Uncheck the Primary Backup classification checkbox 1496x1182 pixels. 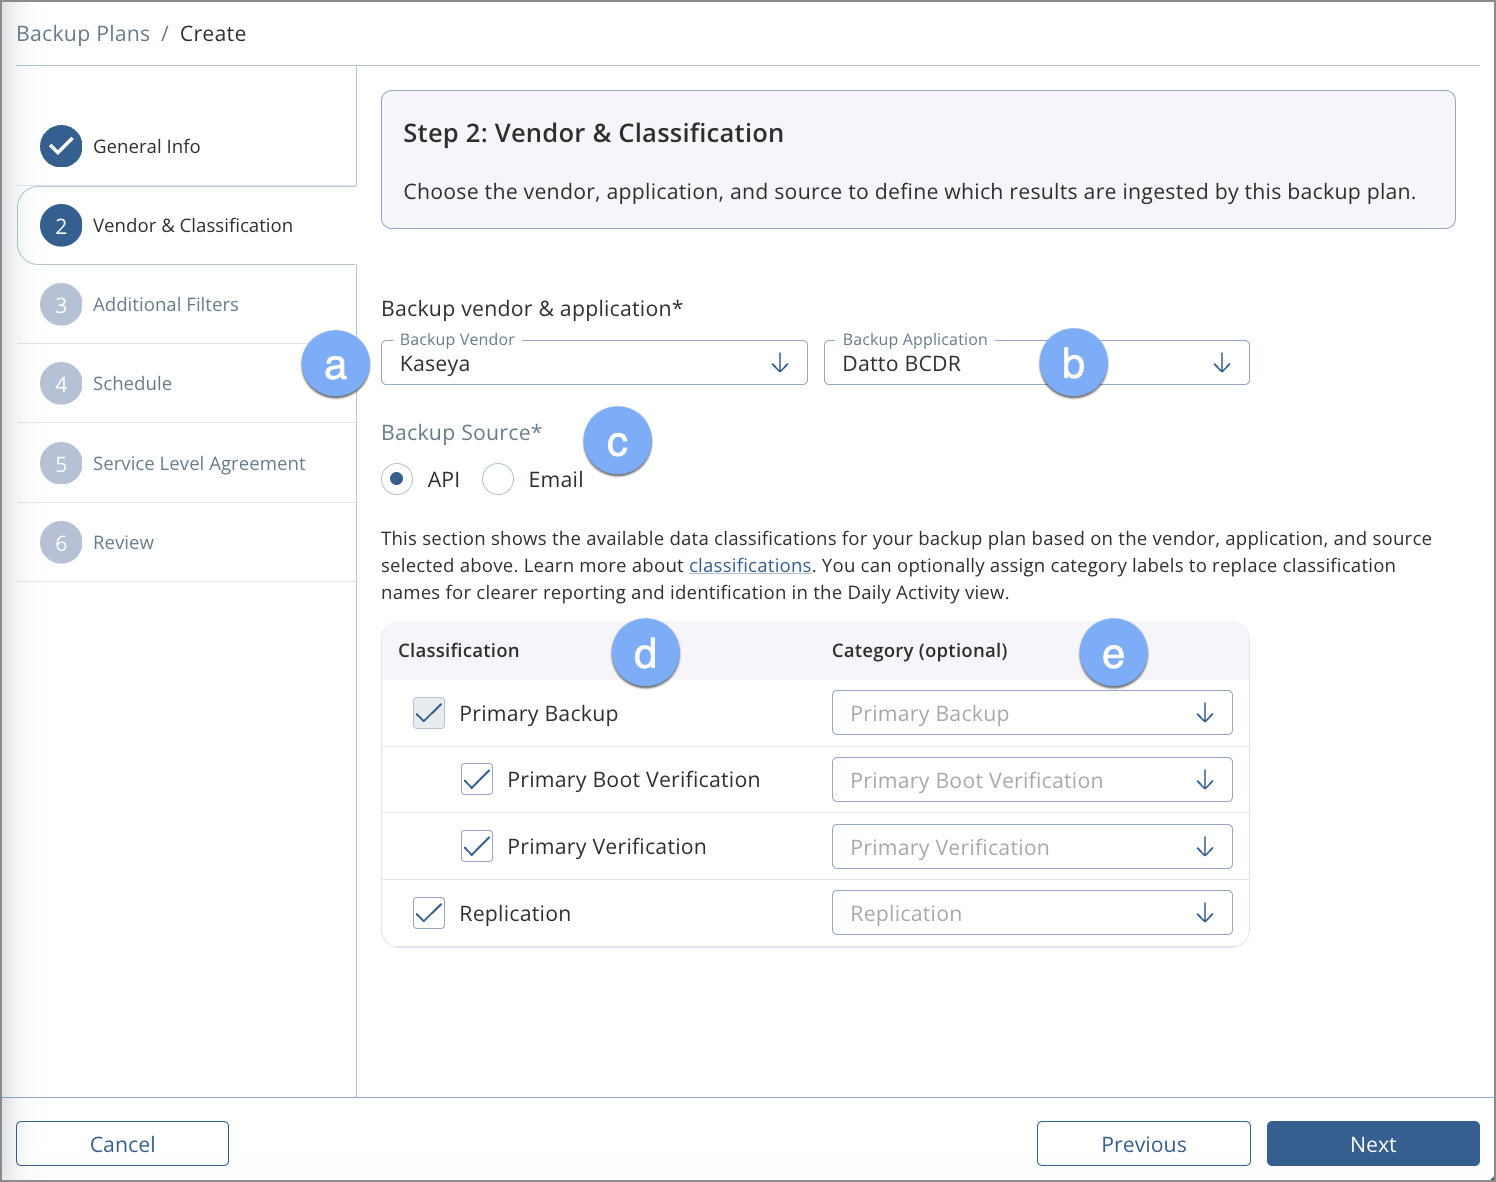pyautogui.click(x=429, y=713)
